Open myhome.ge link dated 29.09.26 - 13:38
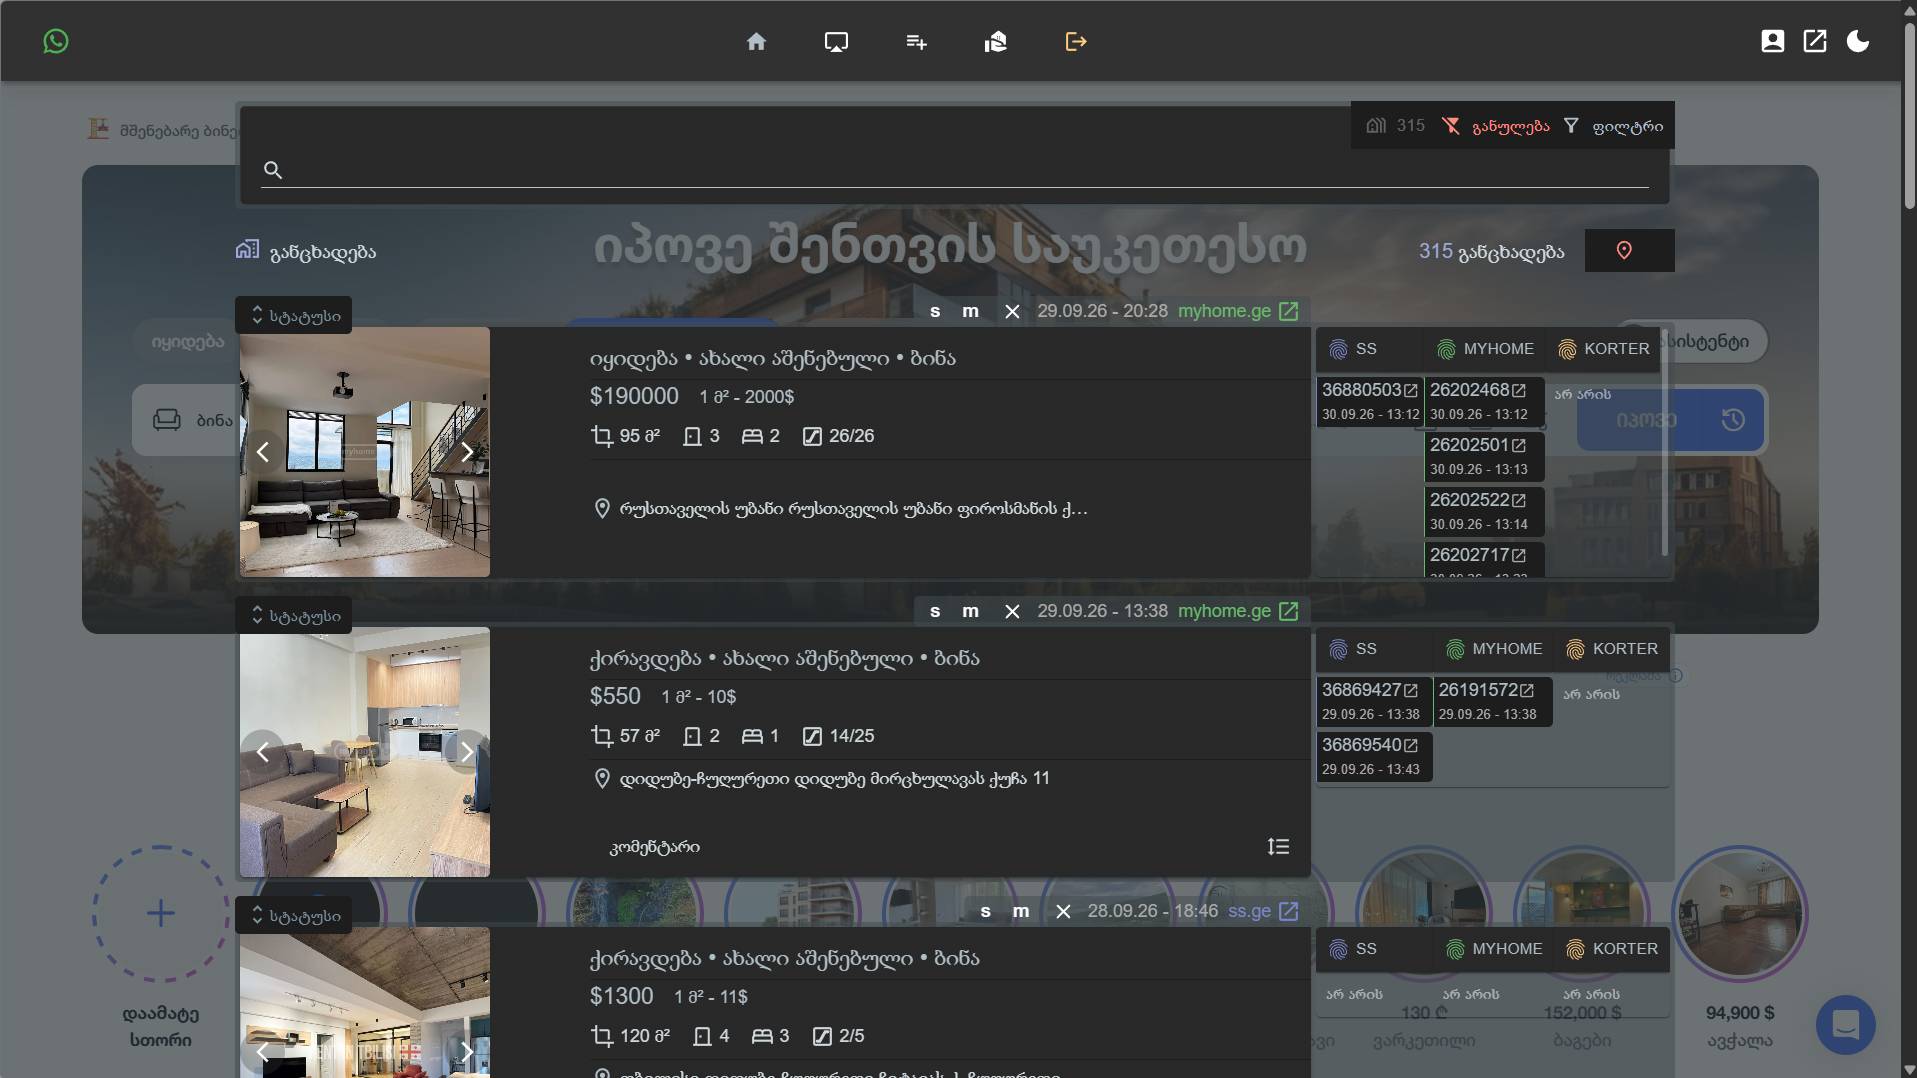 [x=1238, y=611]
